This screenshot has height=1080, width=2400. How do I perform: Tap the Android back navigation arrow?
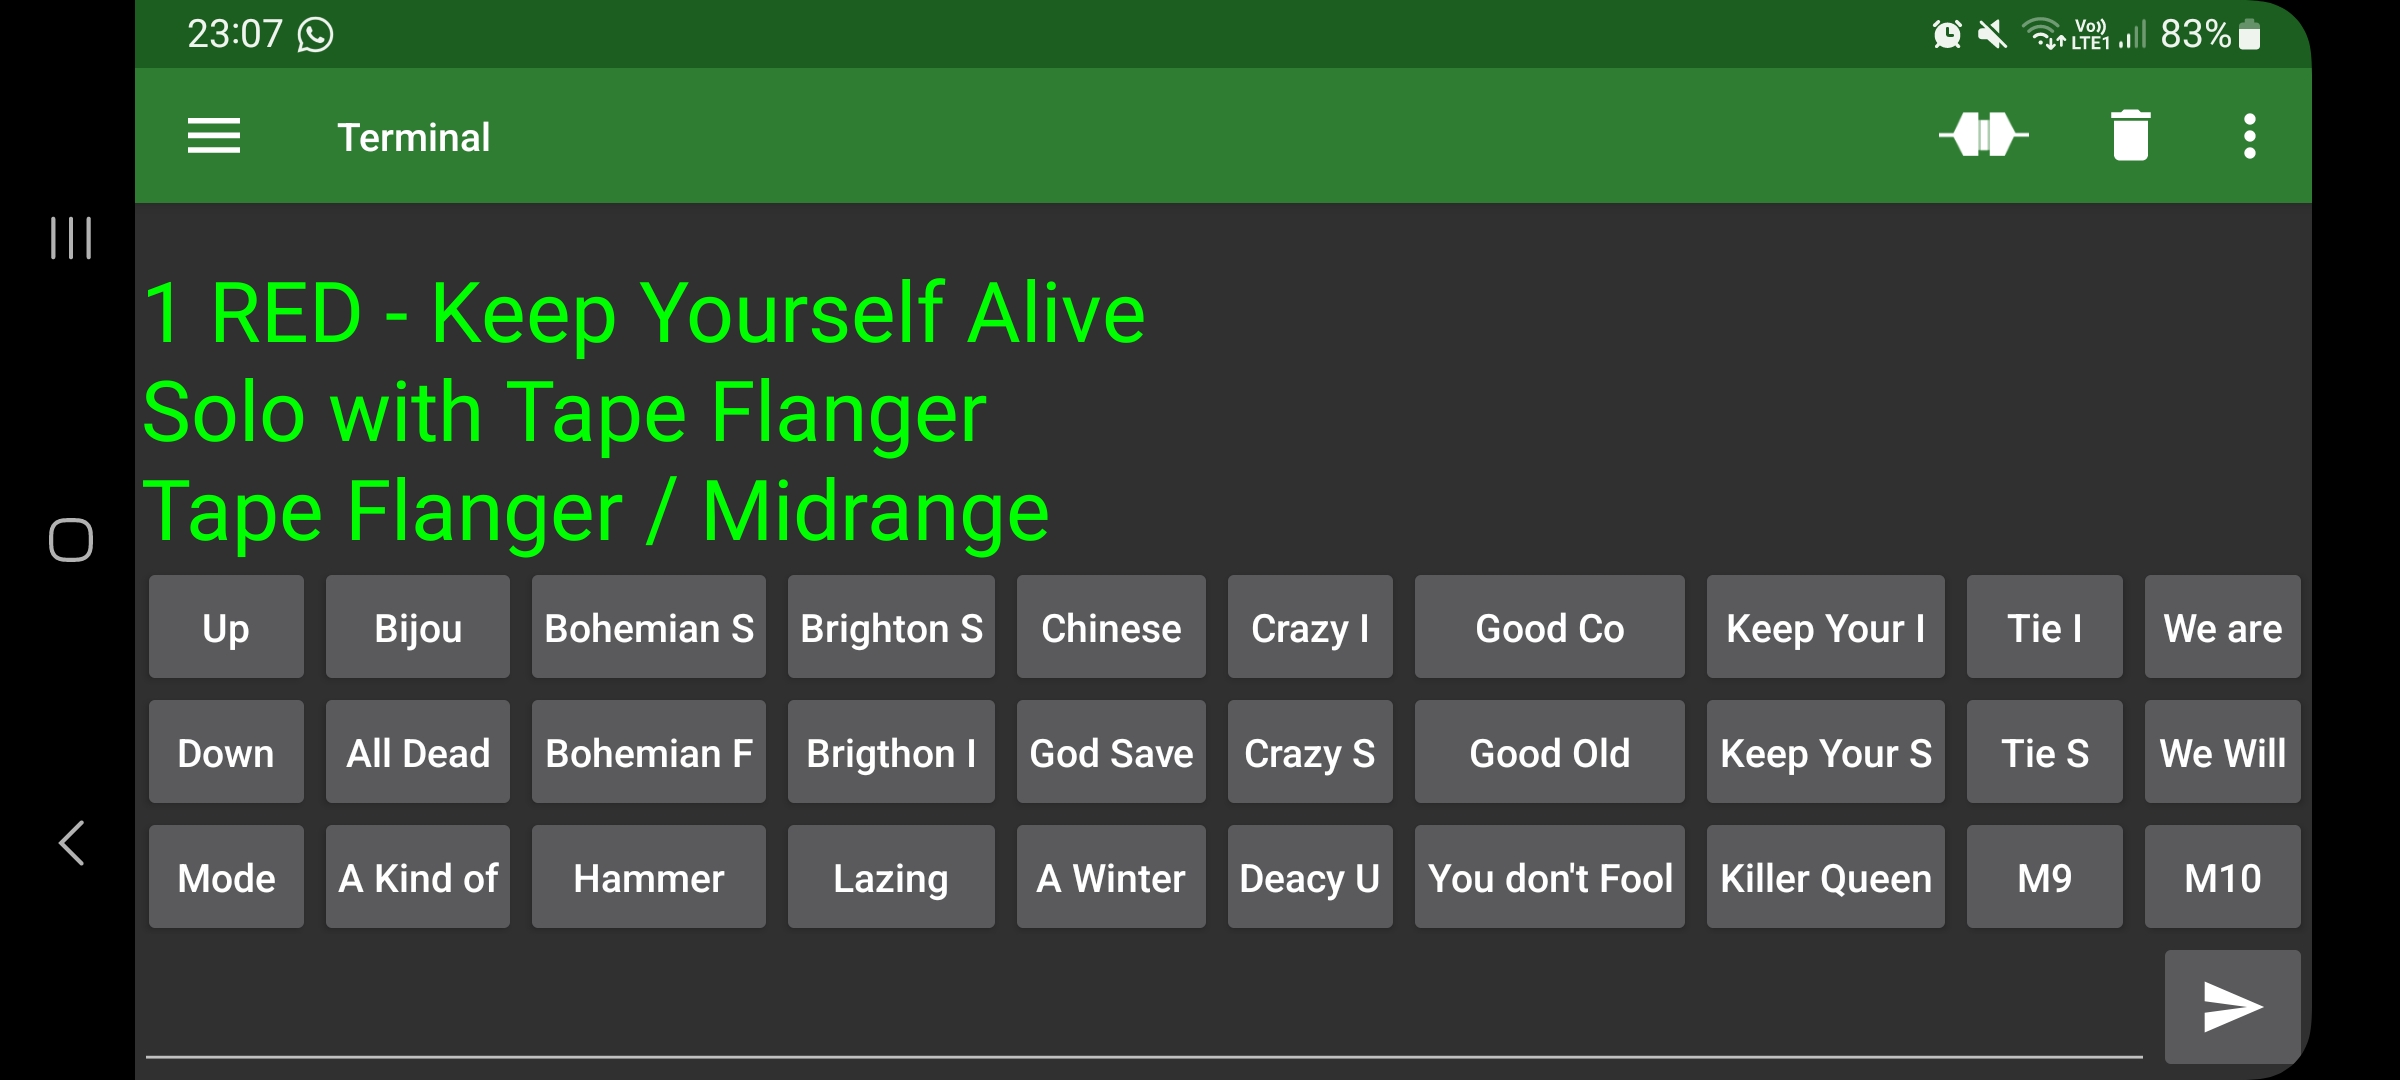(x=71, y=843)
